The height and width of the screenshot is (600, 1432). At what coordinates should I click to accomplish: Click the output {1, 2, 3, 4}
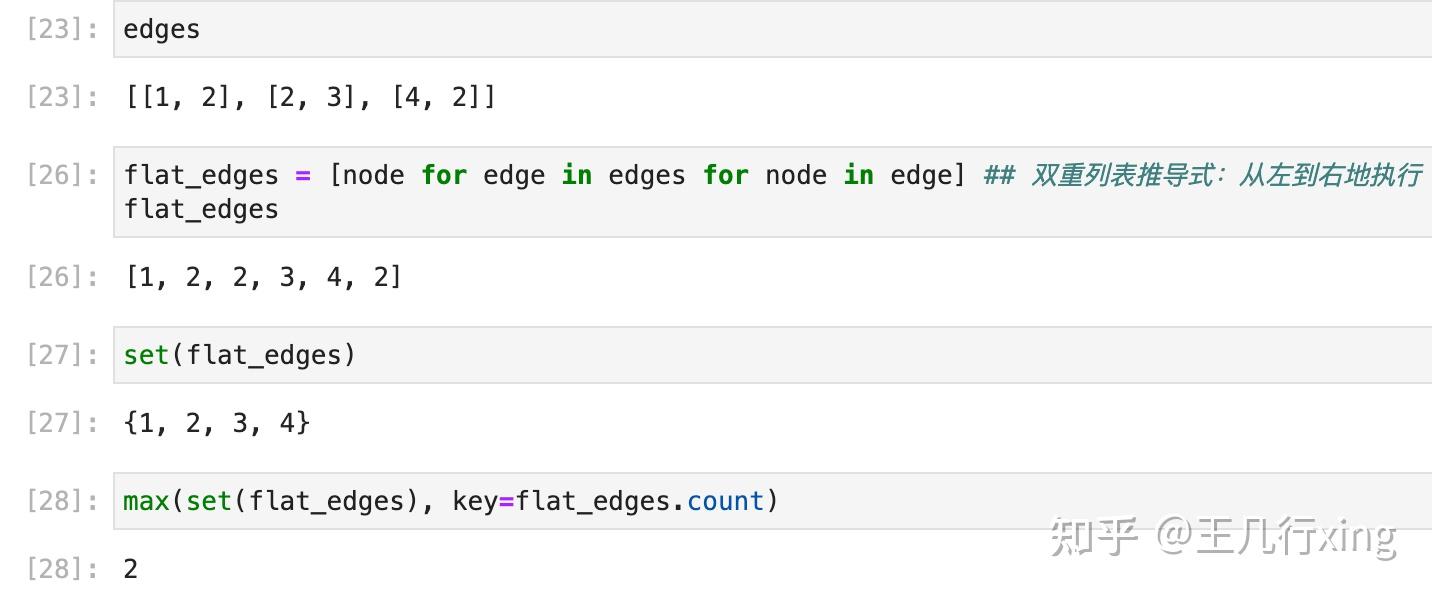[217, 423]
